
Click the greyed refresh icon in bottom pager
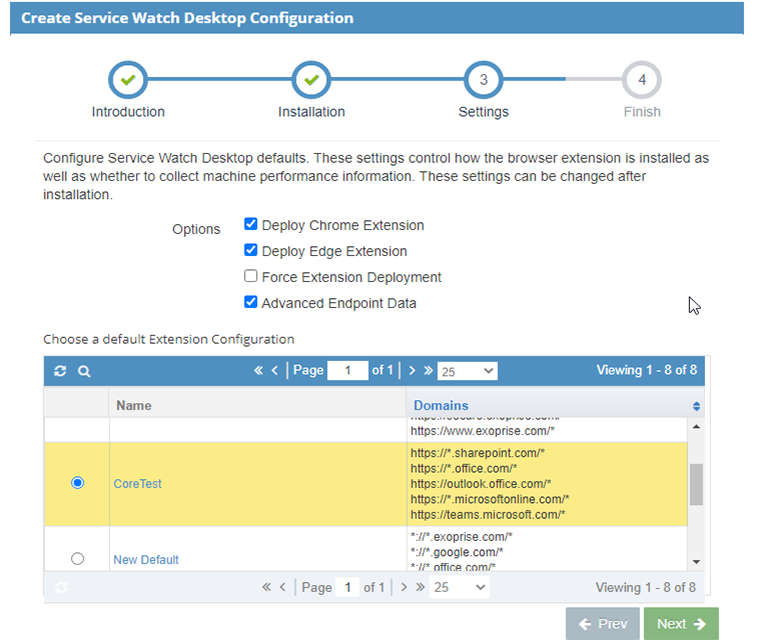click(61, 588)
